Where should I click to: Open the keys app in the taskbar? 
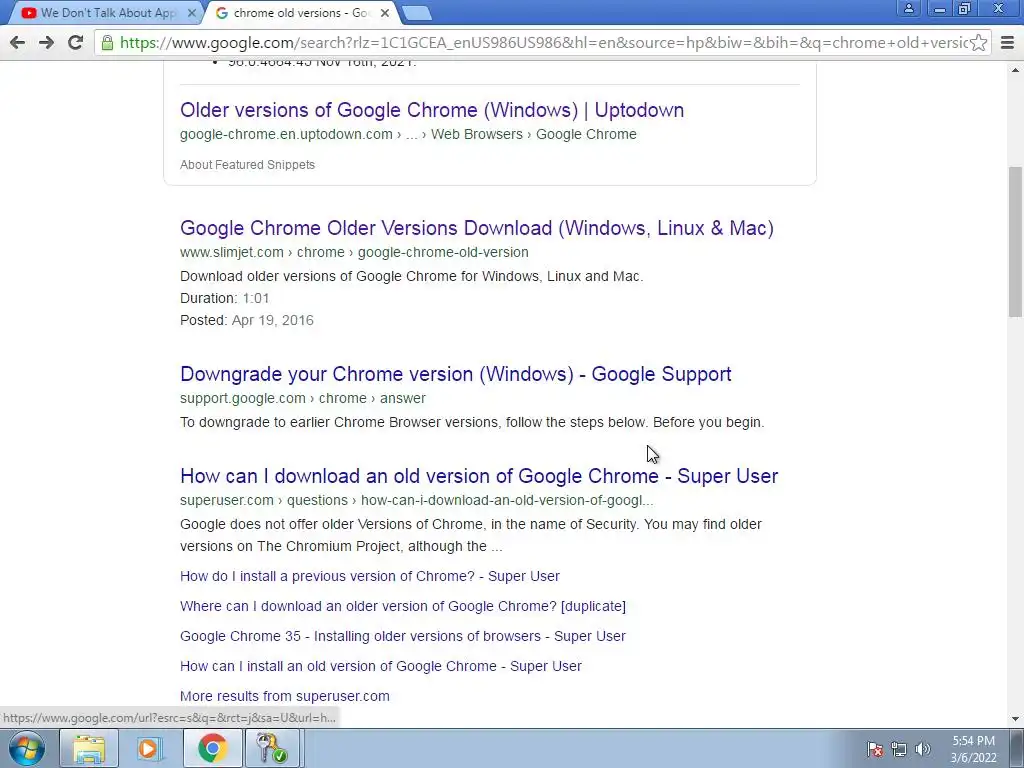coord(272,748)
